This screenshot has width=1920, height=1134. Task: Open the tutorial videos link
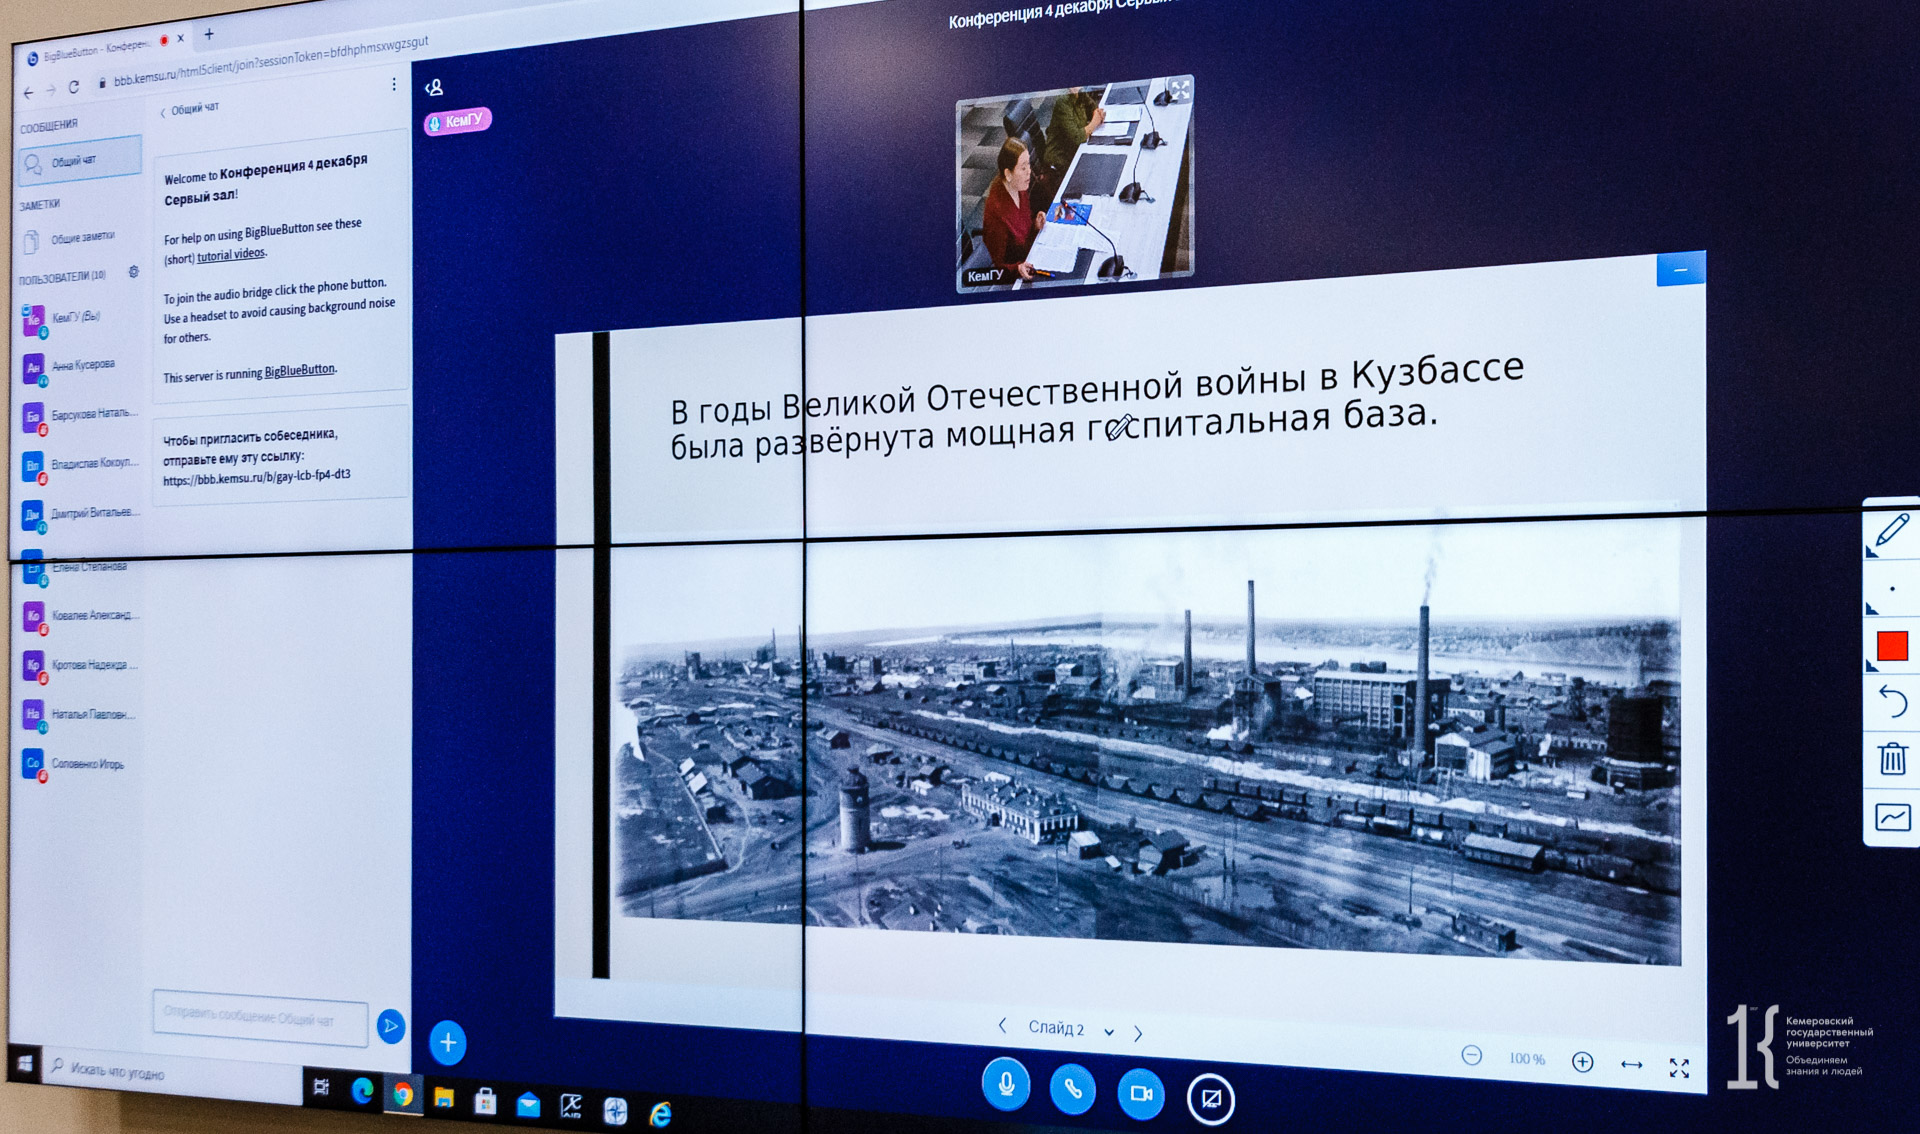point(231,255)
